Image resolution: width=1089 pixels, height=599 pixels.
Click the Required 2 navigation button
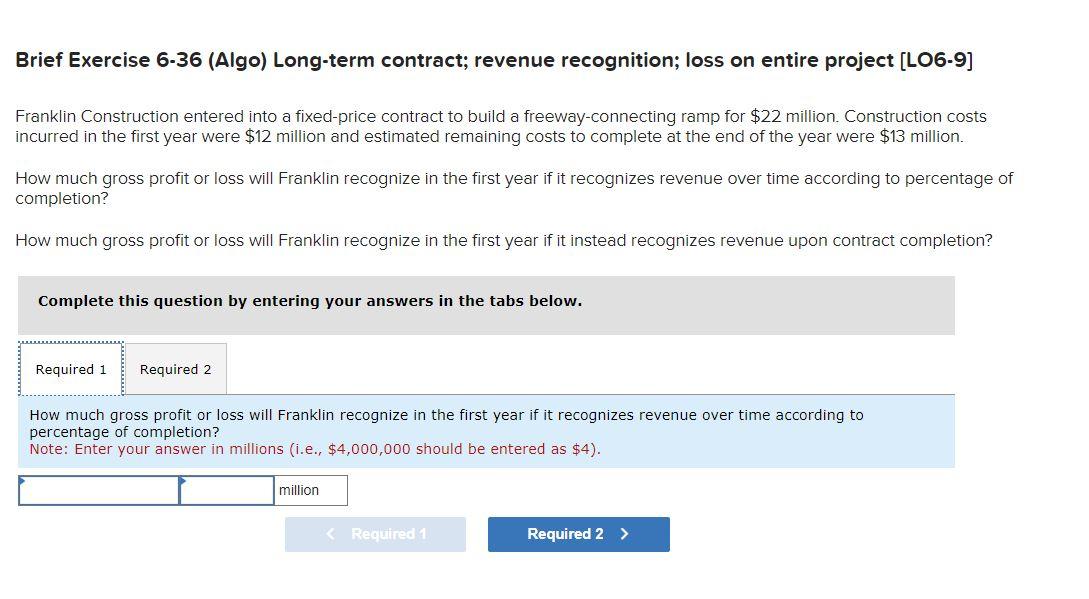(x=578, y=533)
